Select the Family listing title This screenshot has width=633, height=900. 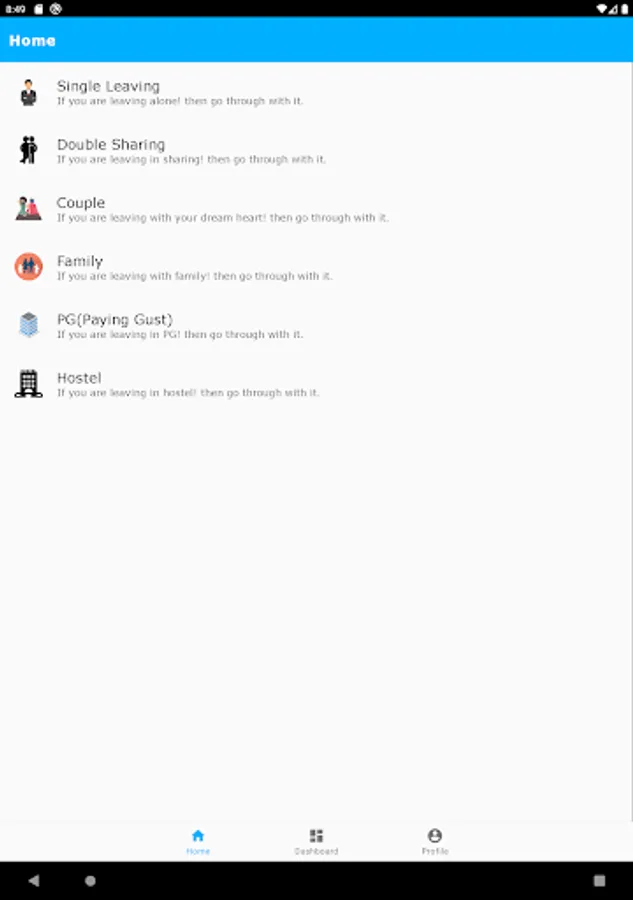tap(80, 262)
